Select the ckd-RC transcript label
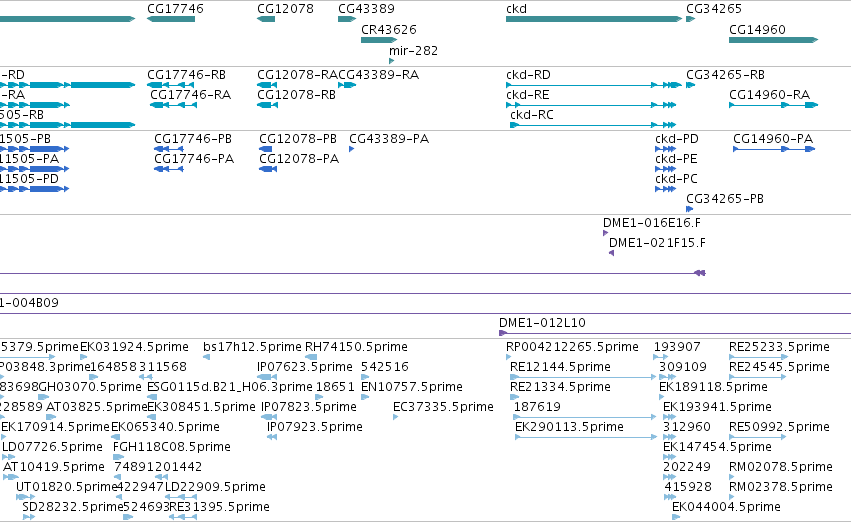The height and width of the screenshot is (522, 851). [x=532, y=114]
